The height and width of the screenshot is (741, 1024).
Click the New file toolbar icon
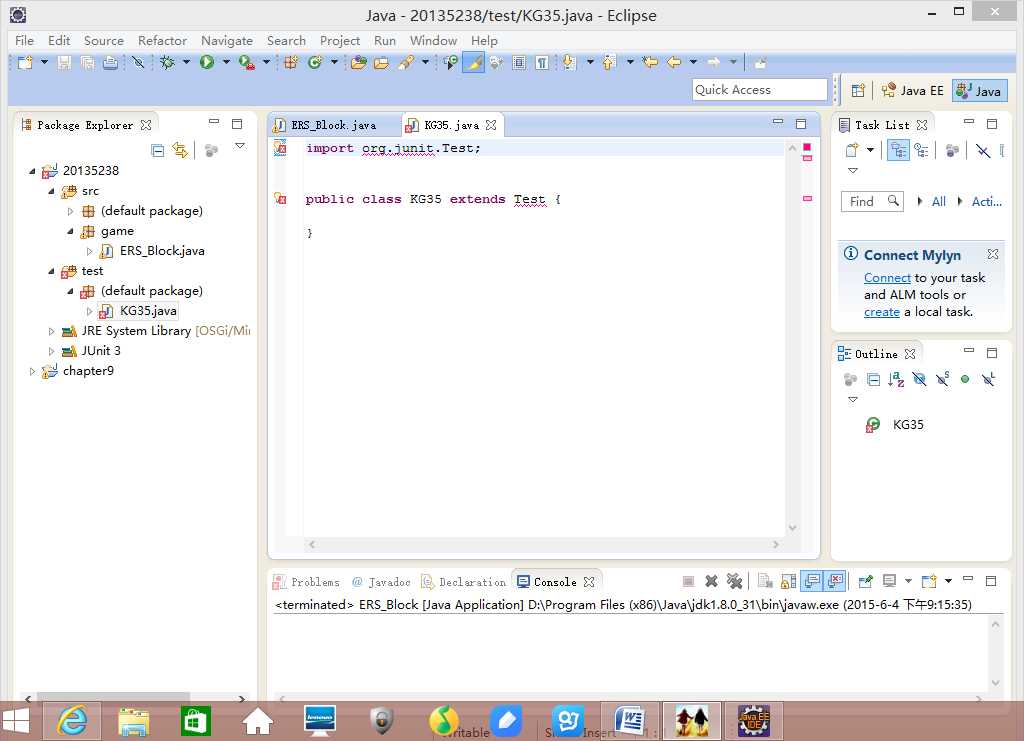[25, 63]
